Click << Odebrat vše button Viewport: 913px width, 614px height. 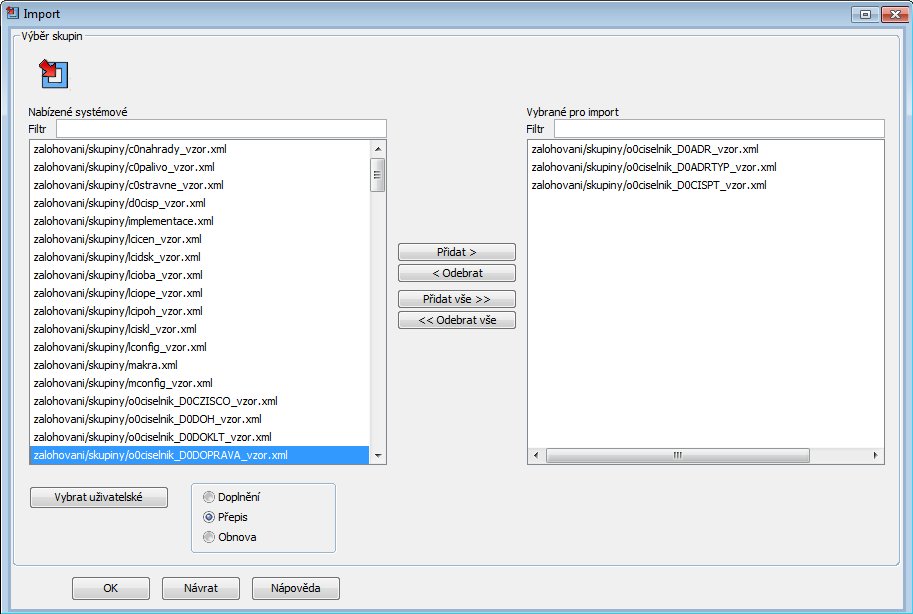tap(456, 320)
